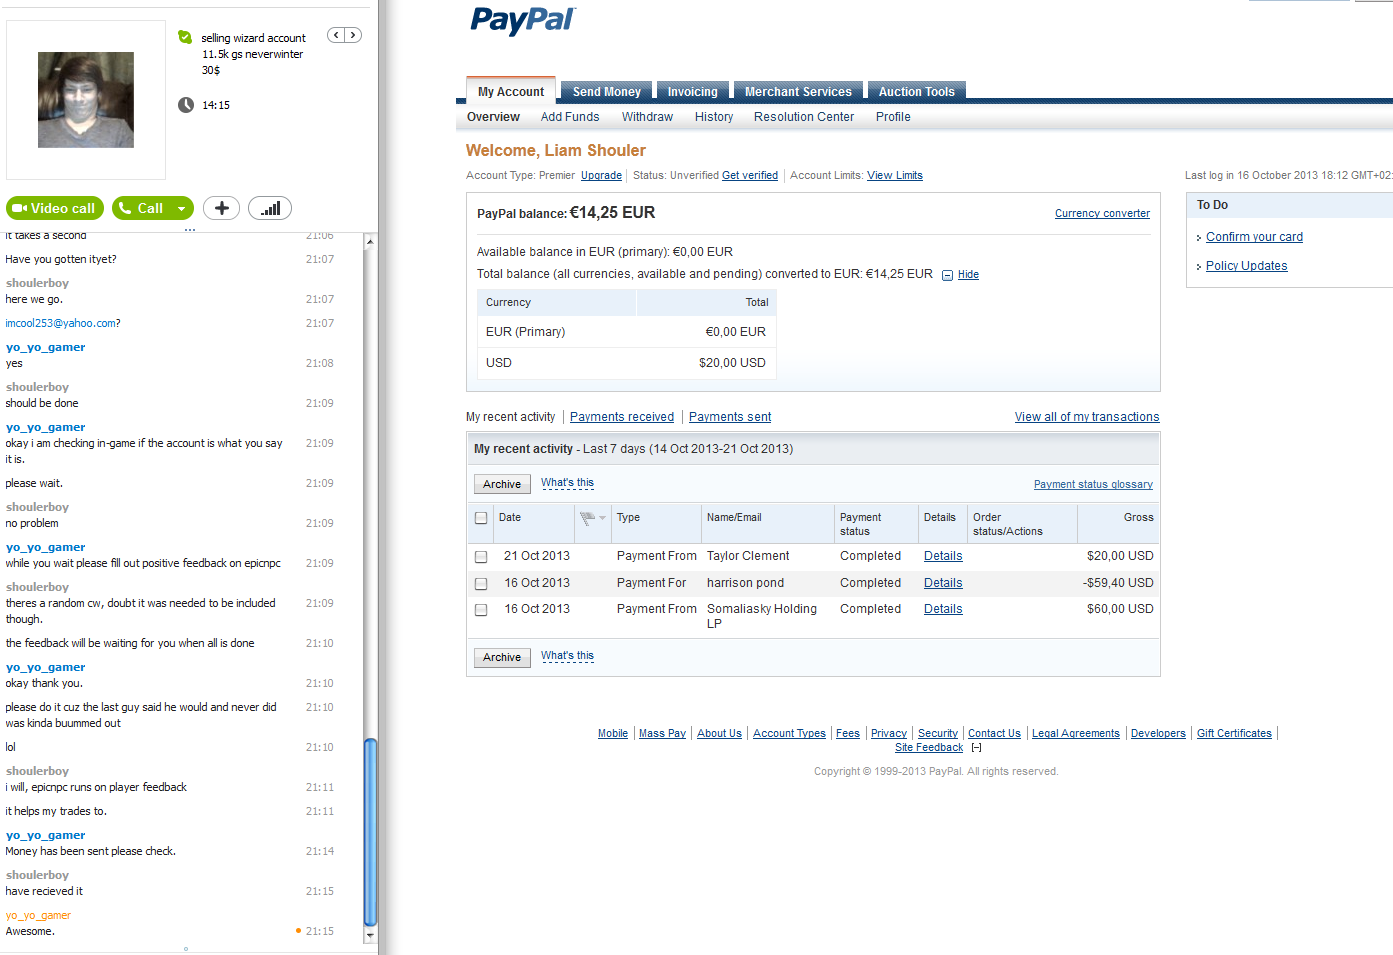
Task: Click the bottom Archive button
Action: [502, 657]
